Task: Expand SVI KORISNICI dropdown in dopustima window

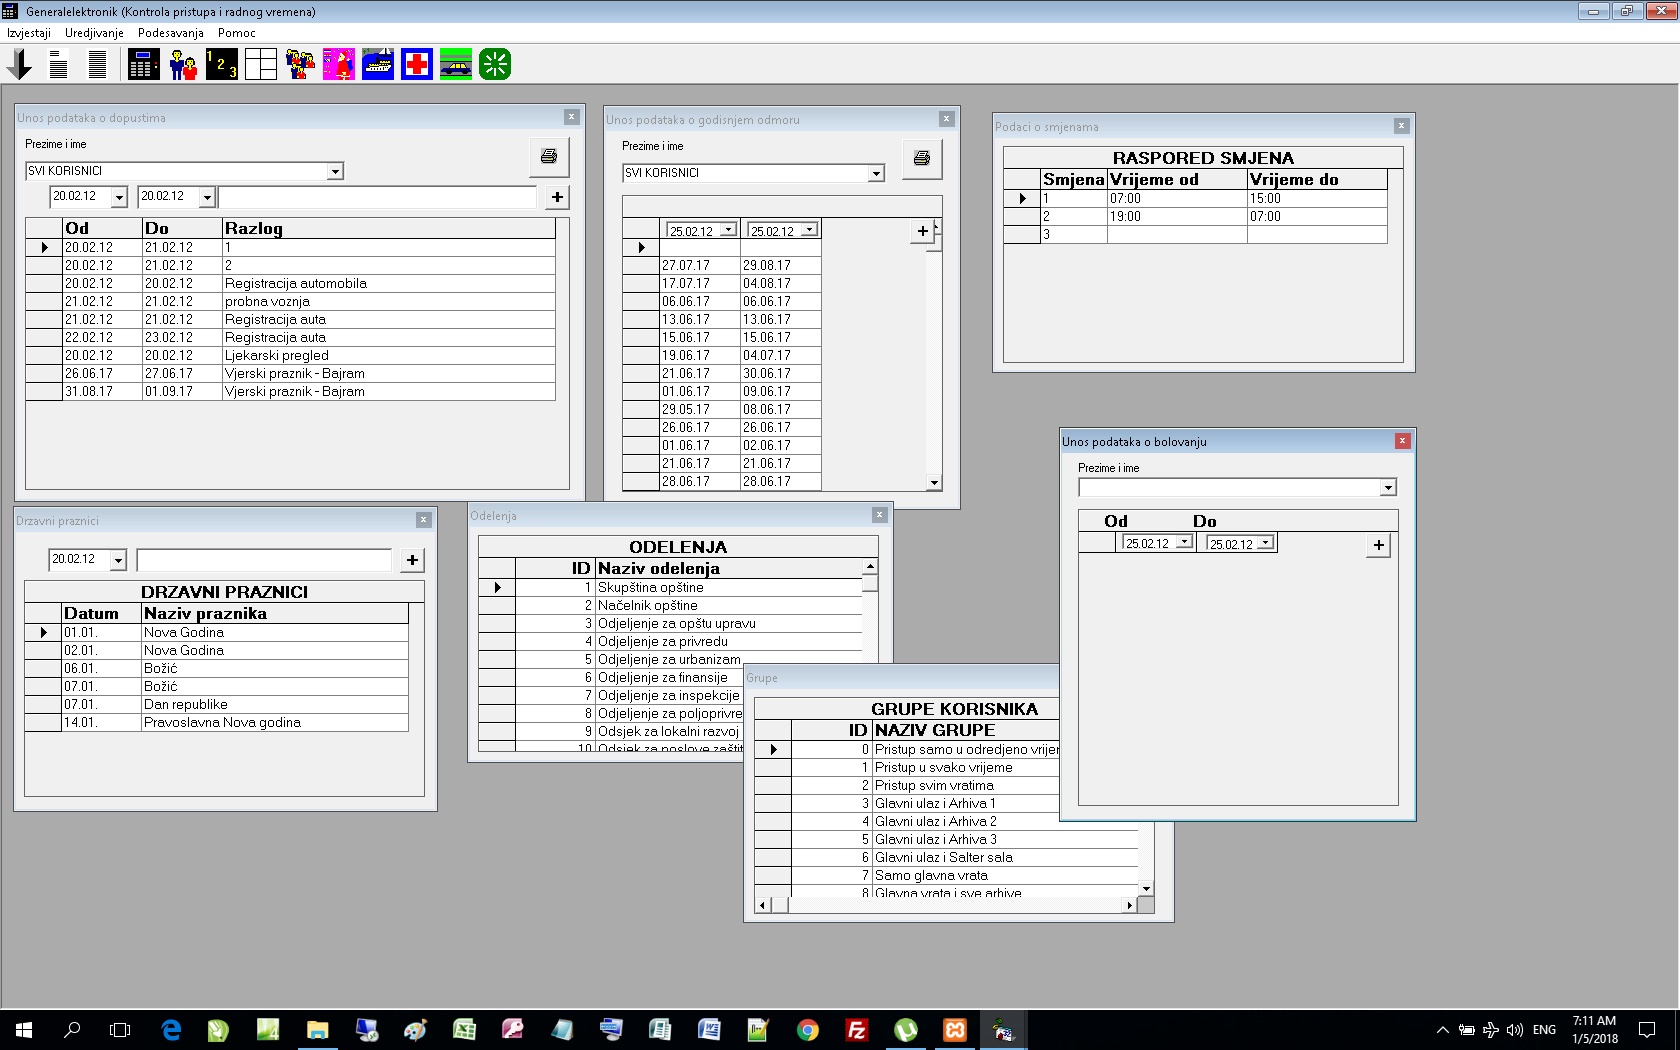Action: 335,172
